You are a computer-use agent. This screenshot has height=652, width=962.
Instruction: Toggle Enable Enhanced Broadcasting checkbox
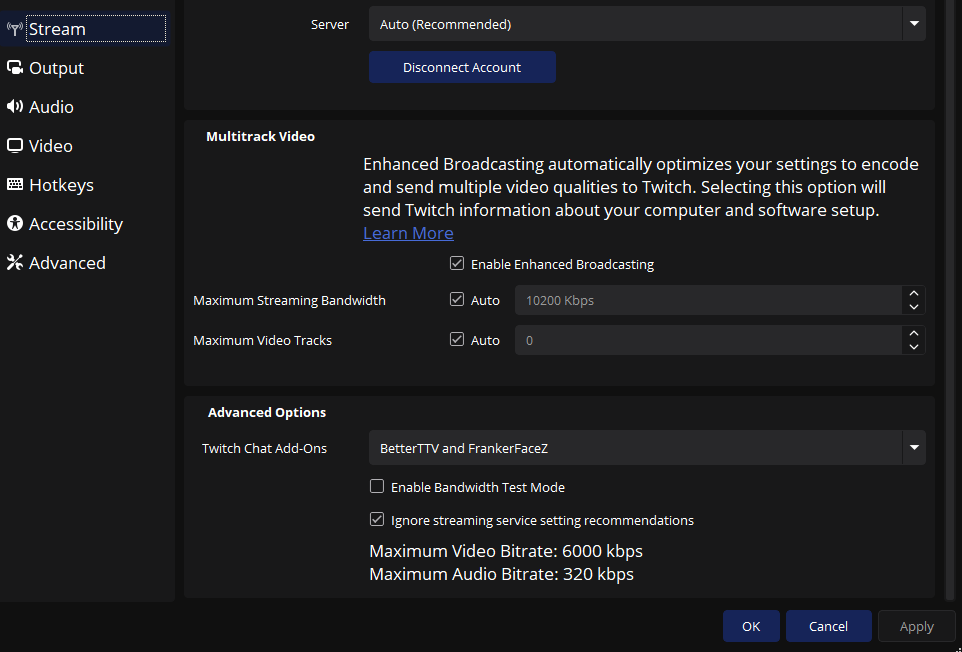[456, 264]
